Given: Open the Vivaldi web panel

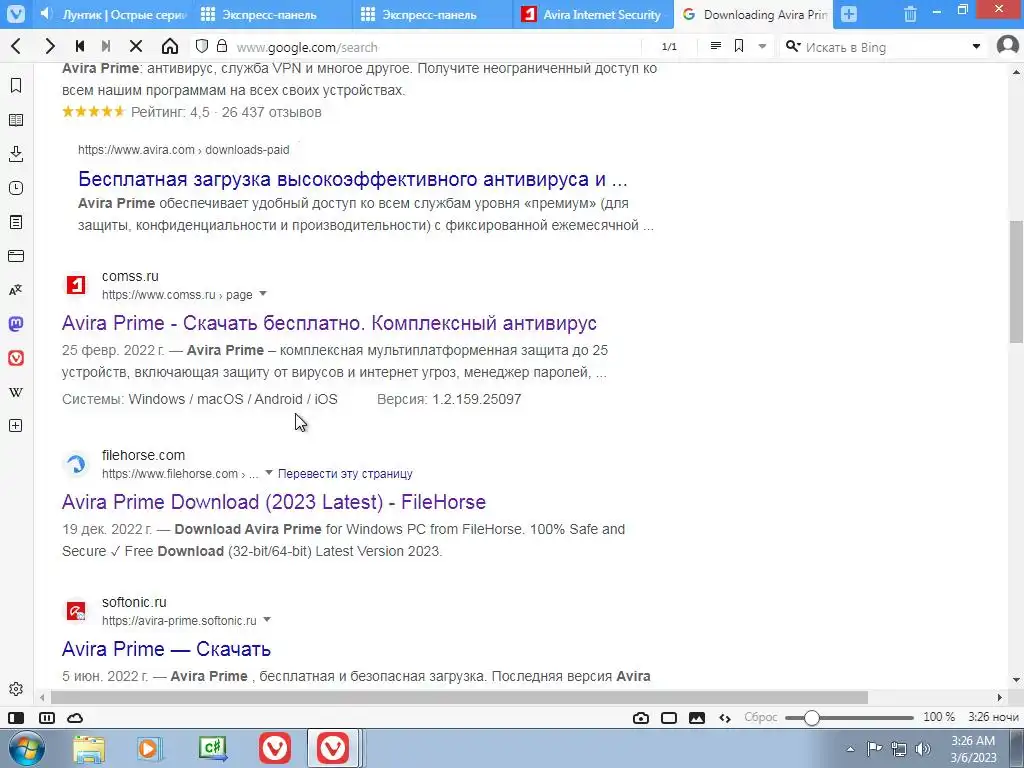Looking at the screenshot, I should click(16, 358).
